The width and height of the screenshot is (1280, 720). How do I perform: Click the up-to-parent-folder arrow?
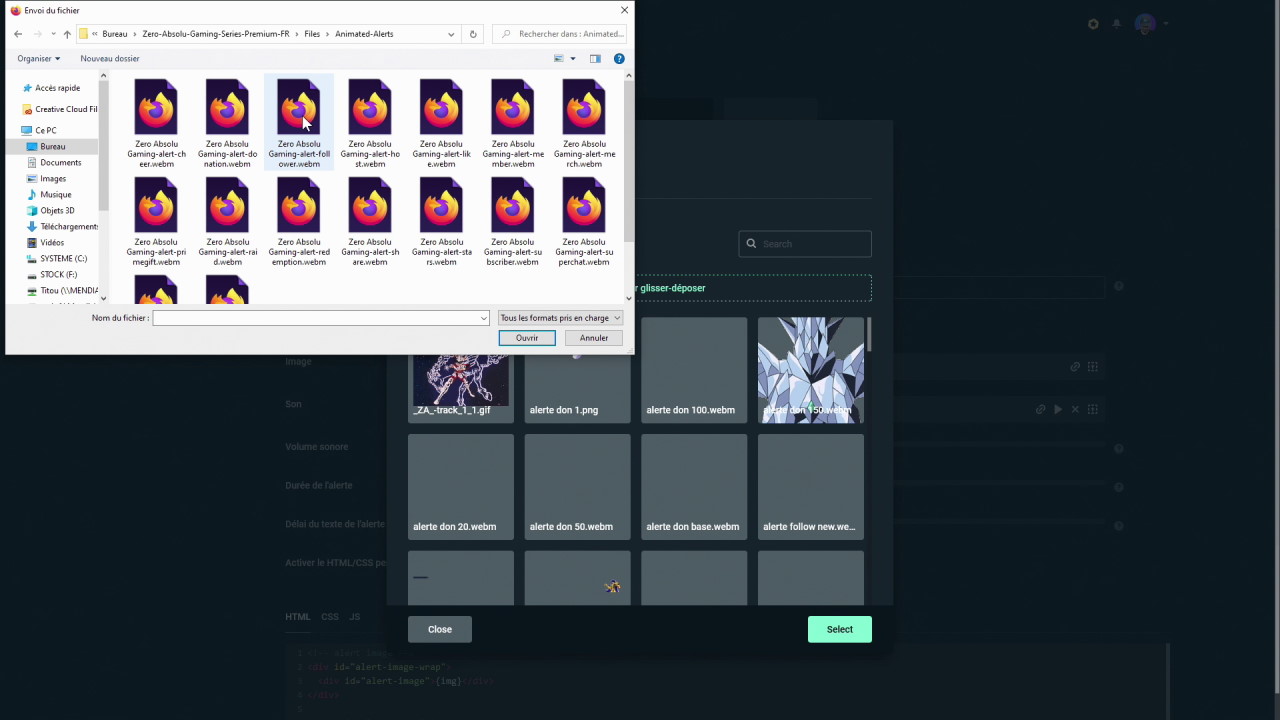66,33
